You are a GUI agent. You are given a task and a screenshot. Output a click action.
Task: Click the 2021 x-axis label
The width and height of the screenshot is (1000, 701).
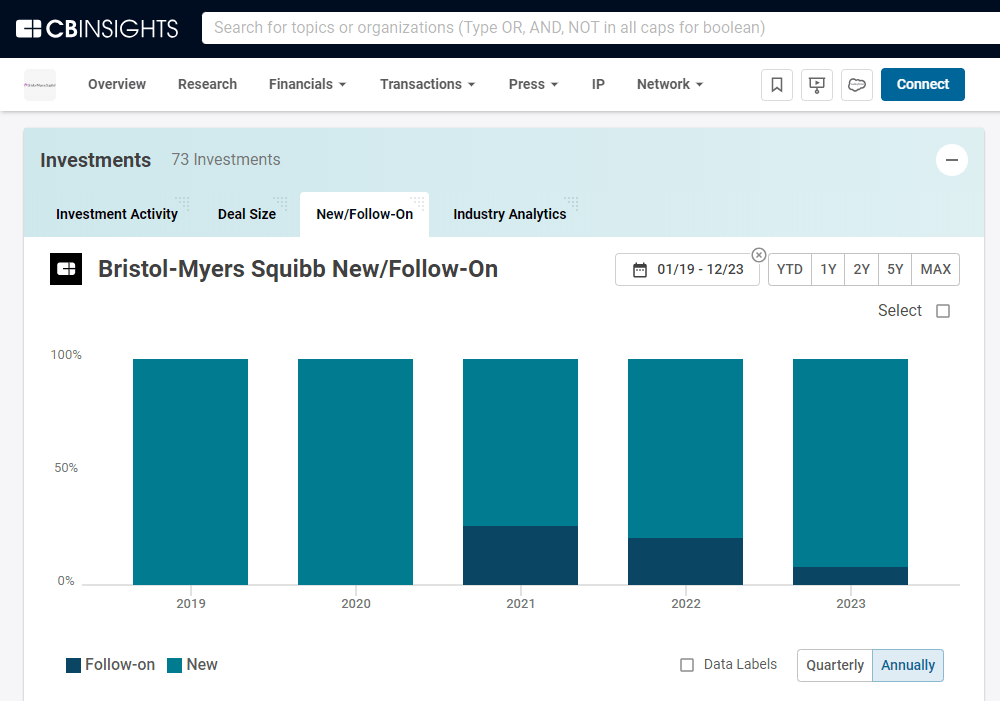point(520,603)
